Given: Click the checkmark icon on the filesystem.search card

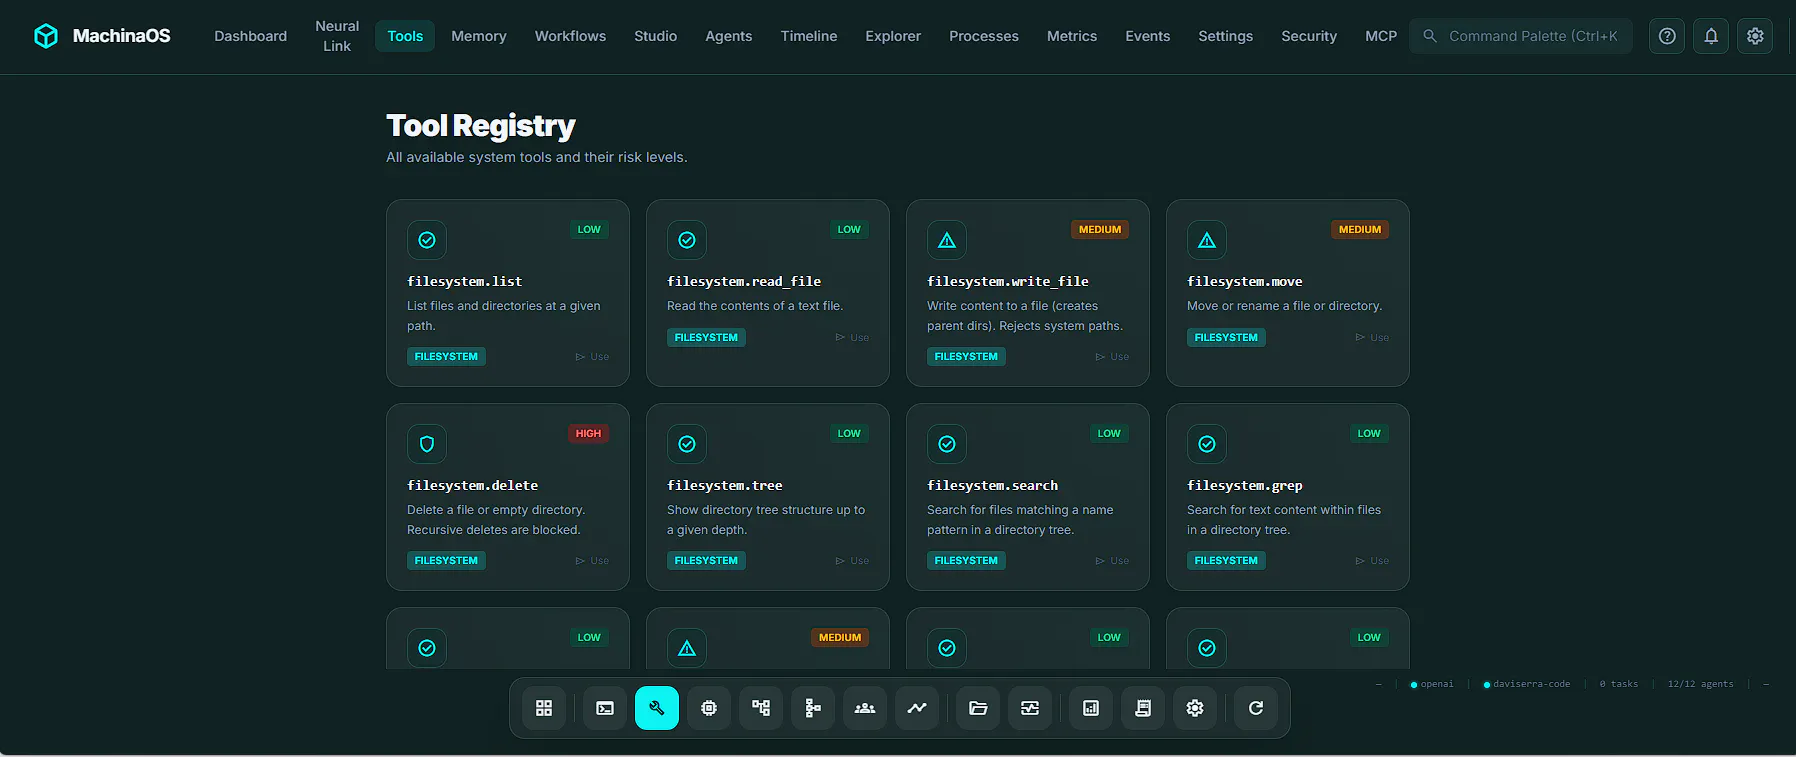Looking at the screenshot, I should coord(947,444).
